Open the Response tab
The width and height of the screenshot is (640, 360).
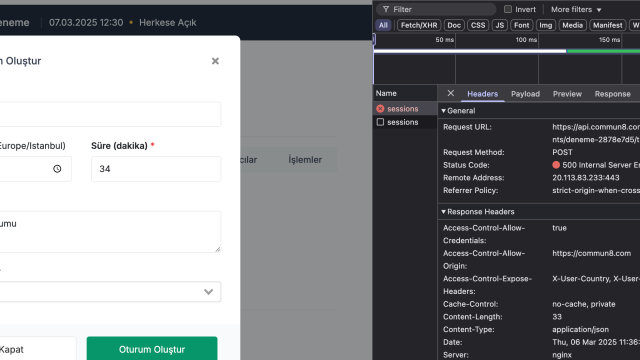[x=613, y=94]
